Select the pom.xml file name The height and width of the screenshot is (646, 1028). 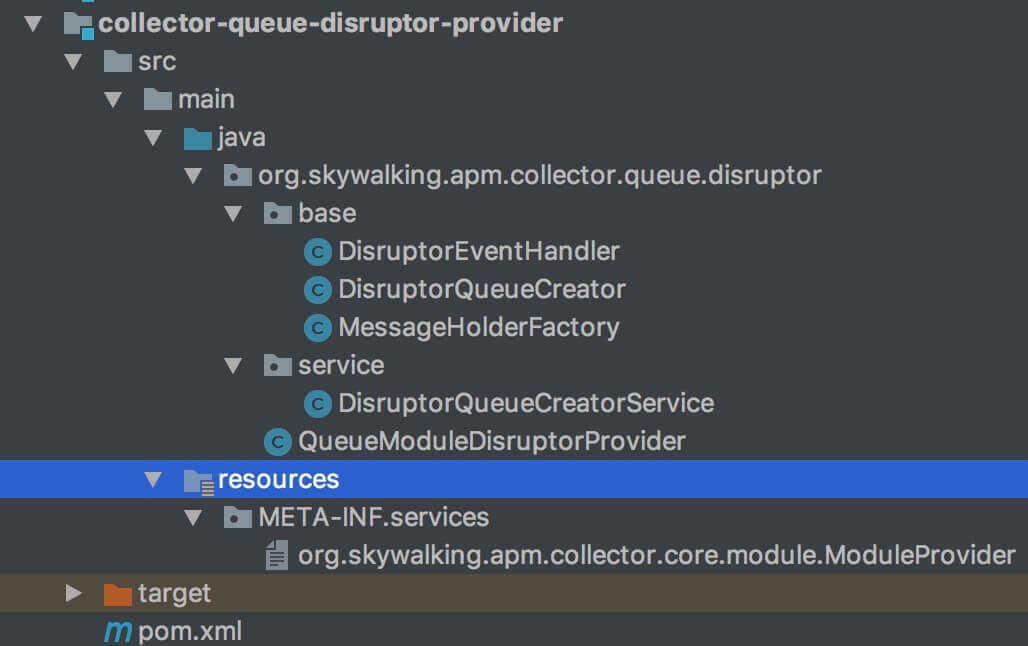point(190,632)
